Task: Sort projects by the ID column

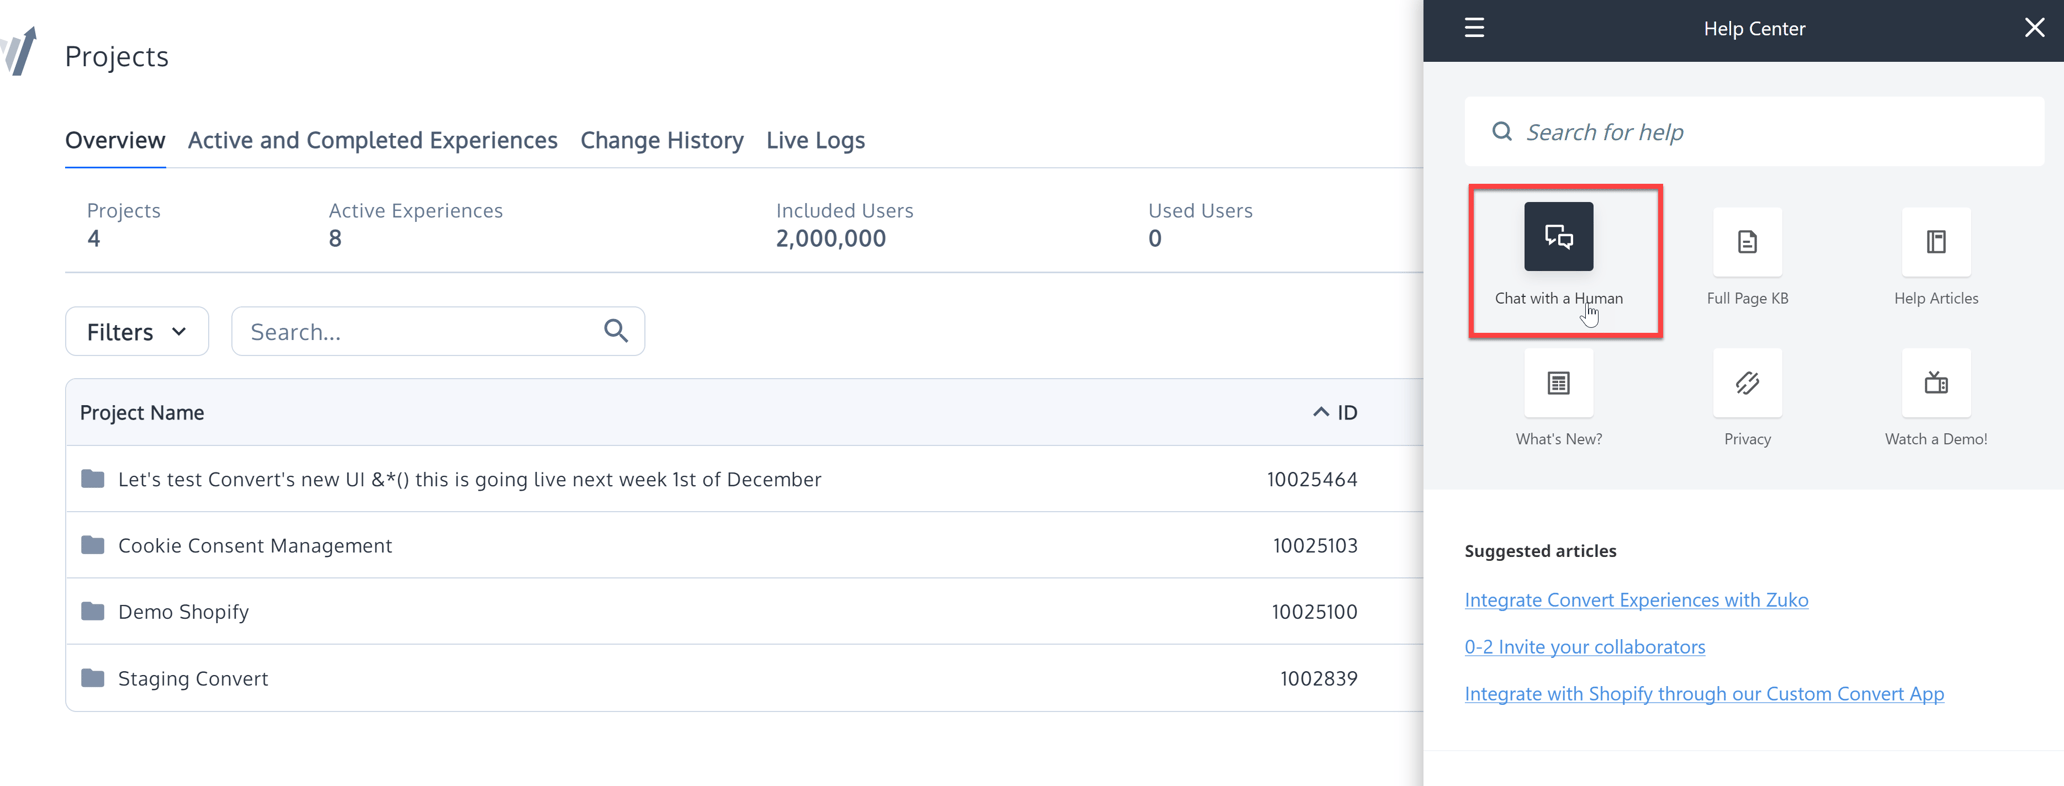Action: 1335,412
